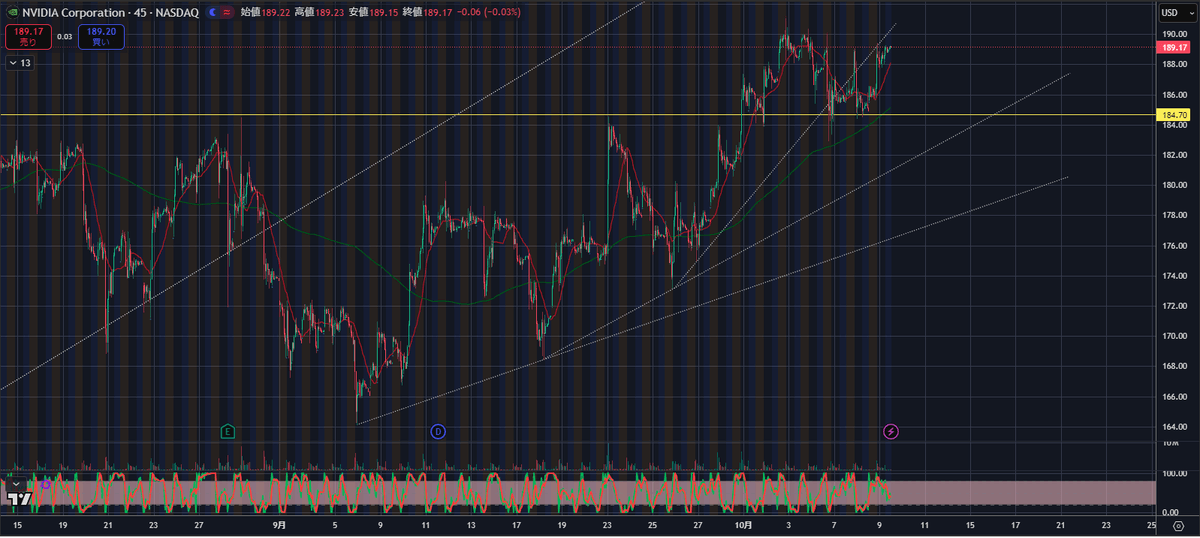Click the moon market-status icon
1200x538 pixels.
[x=214, y=12]
